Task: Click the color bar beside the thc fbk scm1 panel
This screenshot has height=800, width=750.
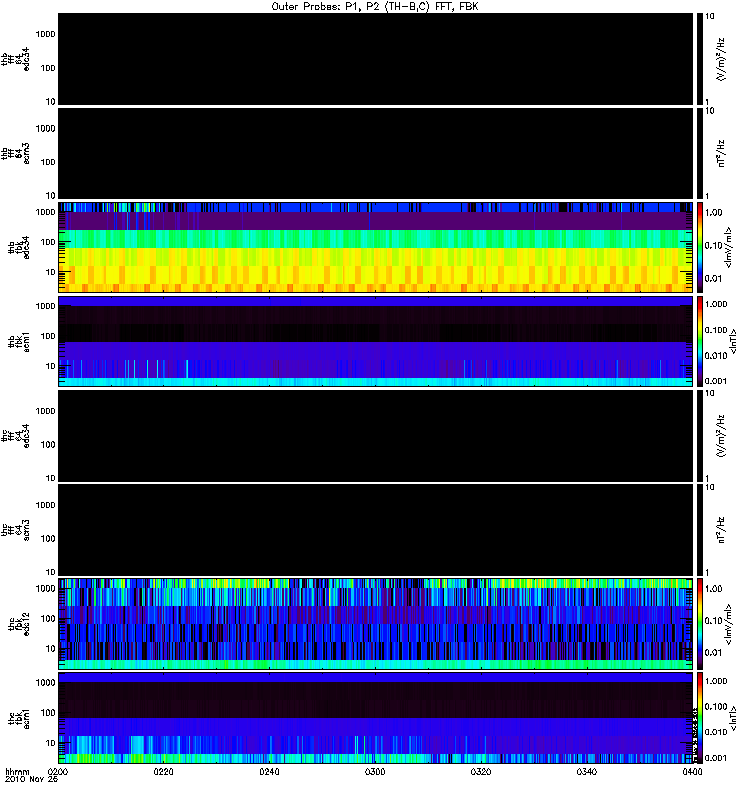Action: pyautogui.click(x=700, y=718)
